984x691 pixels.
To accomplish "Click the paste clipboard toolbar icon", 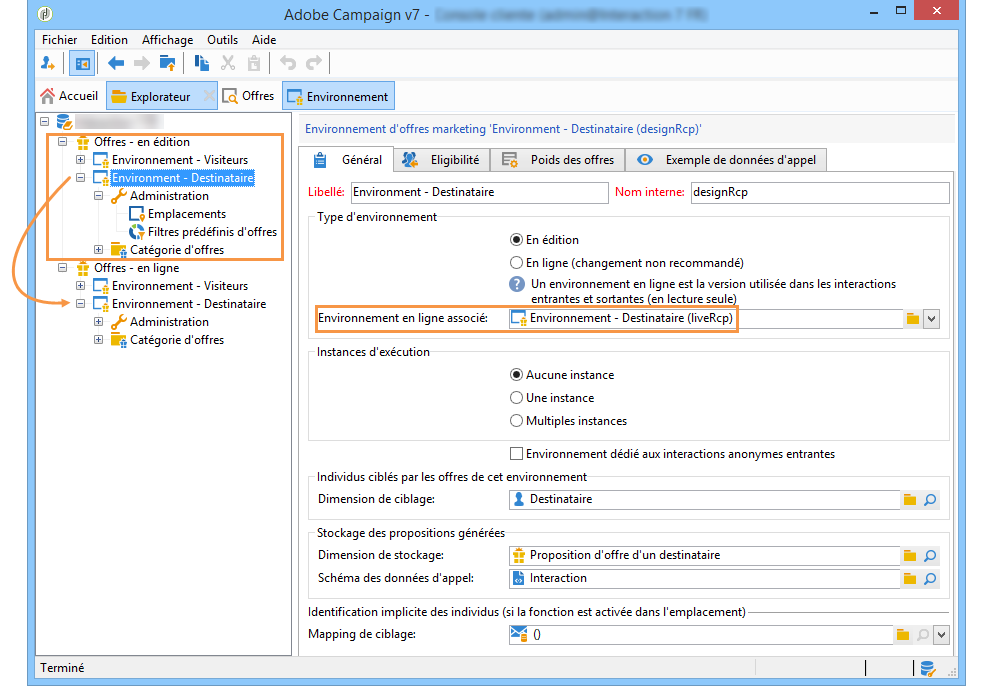I will point(254,63).
